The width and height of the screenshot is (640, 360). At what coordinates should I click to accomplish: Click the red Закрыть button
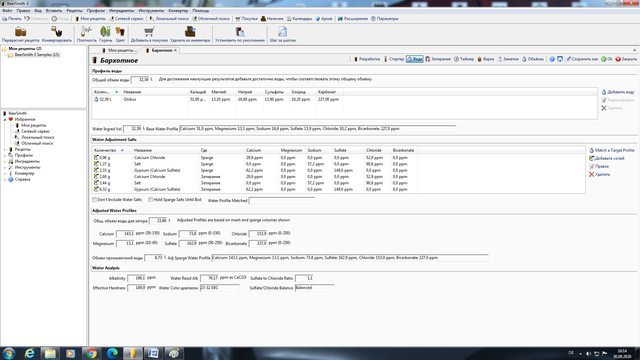click(x=626, y=59)
